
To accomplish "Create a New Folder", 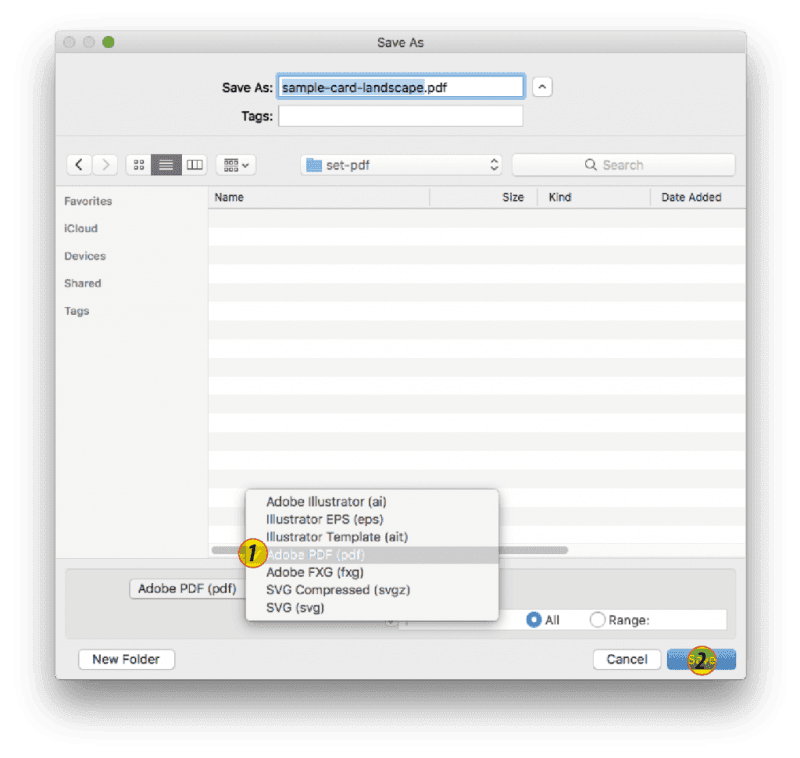I will pyautogui.click(x=126, y=659).
